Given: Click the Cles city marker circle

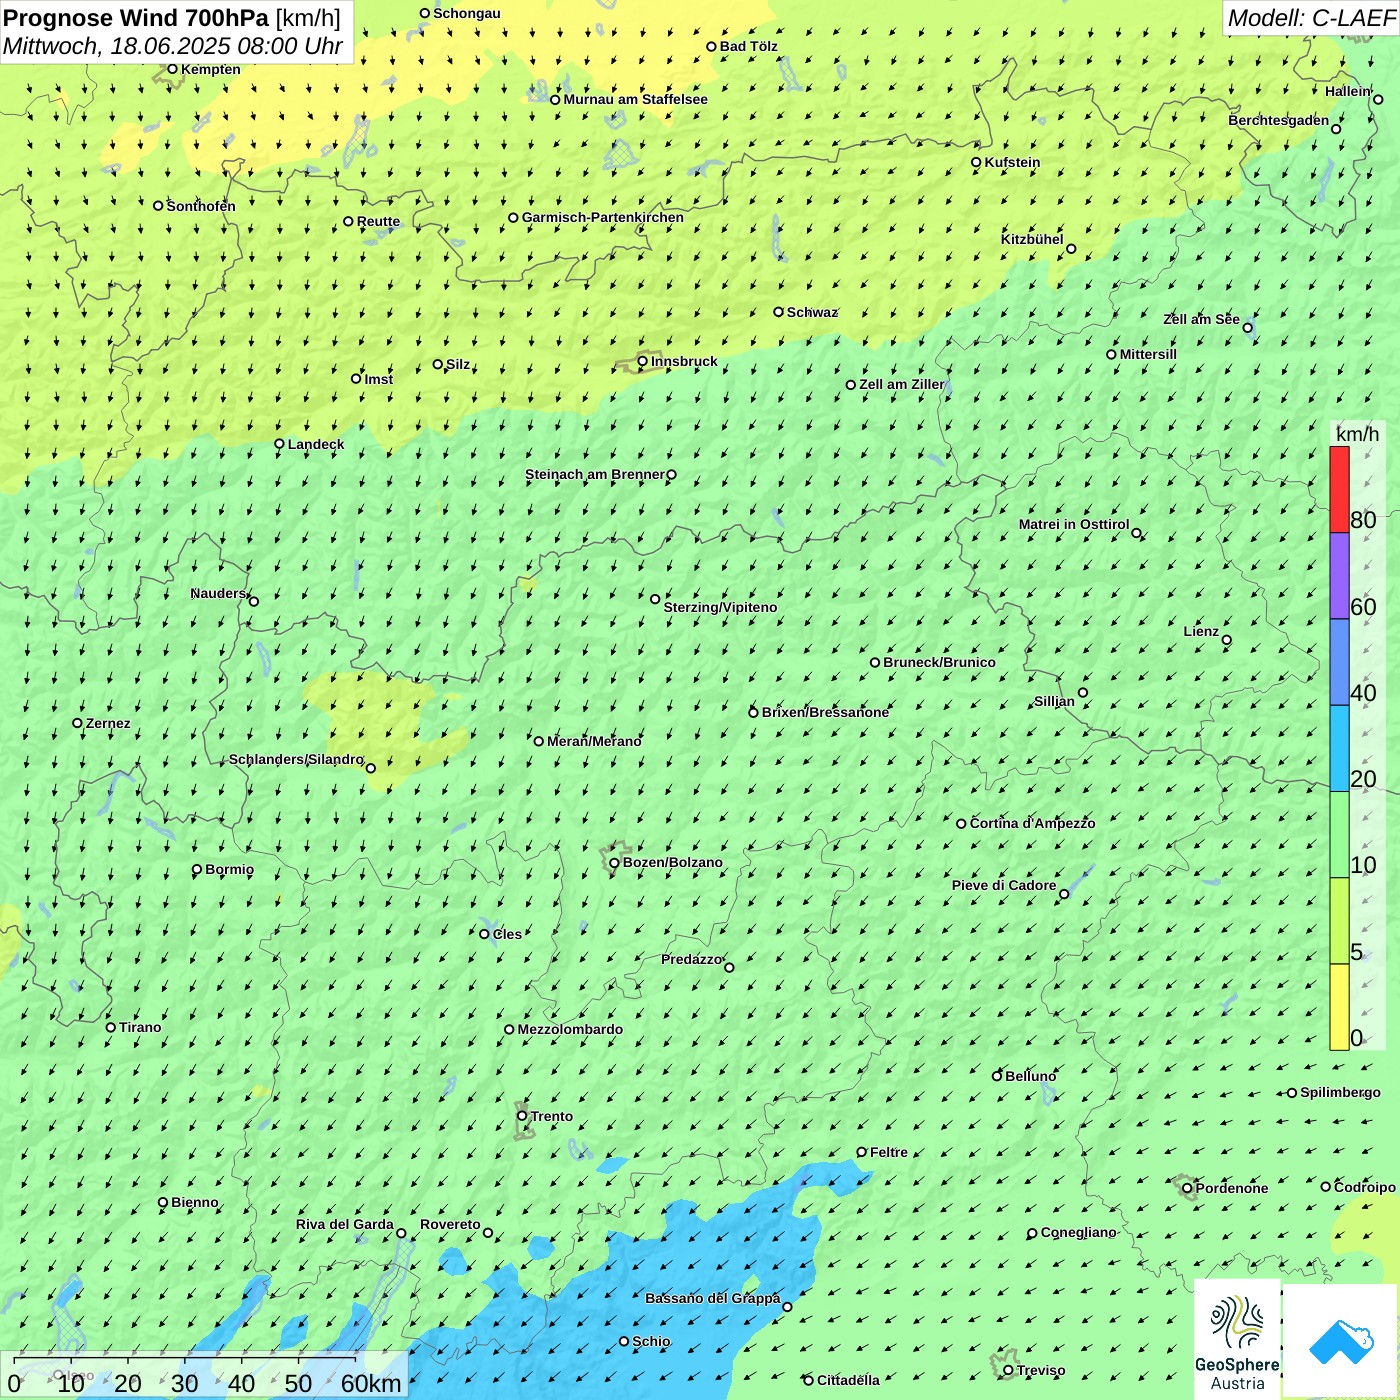Looking at the screenshot, I should [484, 934].
